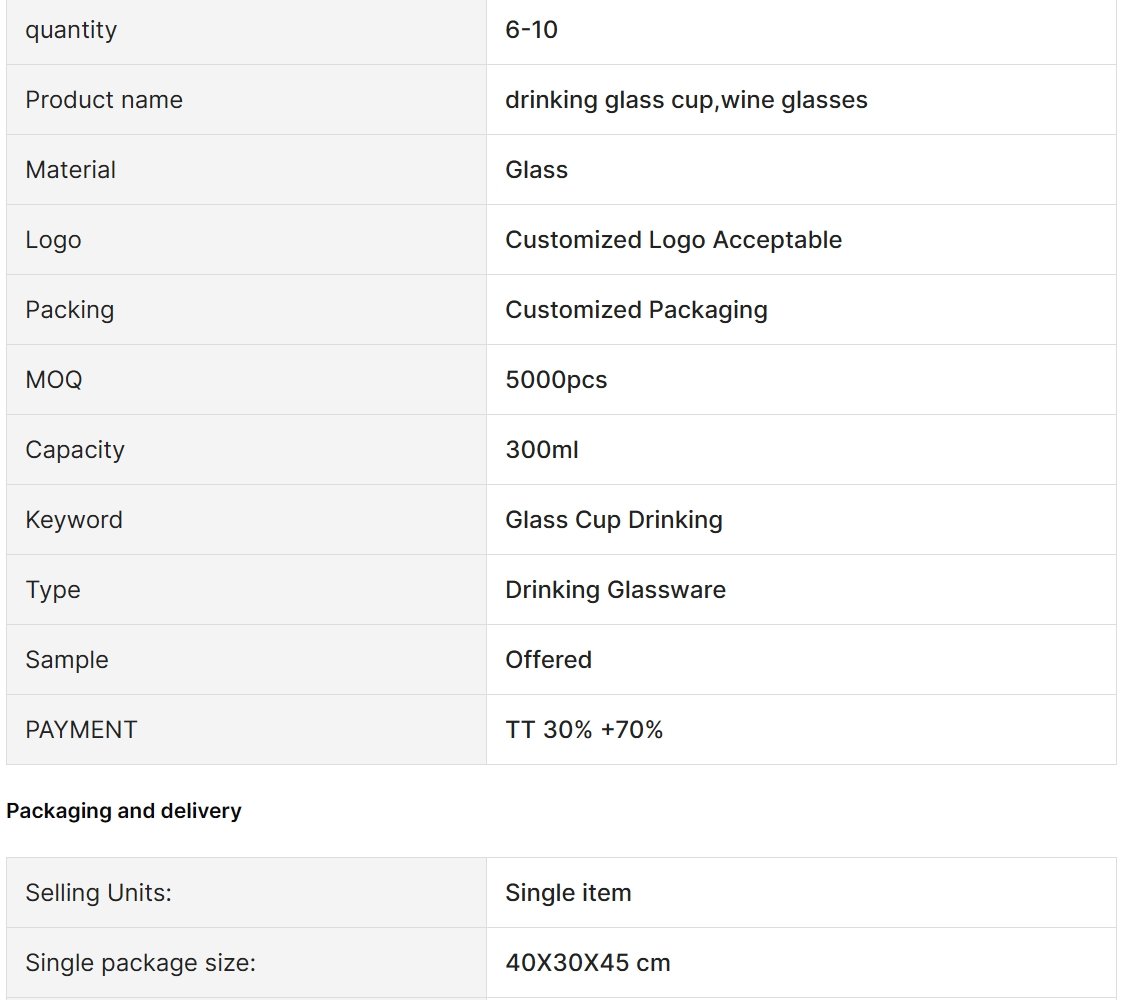Screen dimensions: 1131x1000
Task: Click the drinking glass cup,wine glasses text
Action: point(686,100)
